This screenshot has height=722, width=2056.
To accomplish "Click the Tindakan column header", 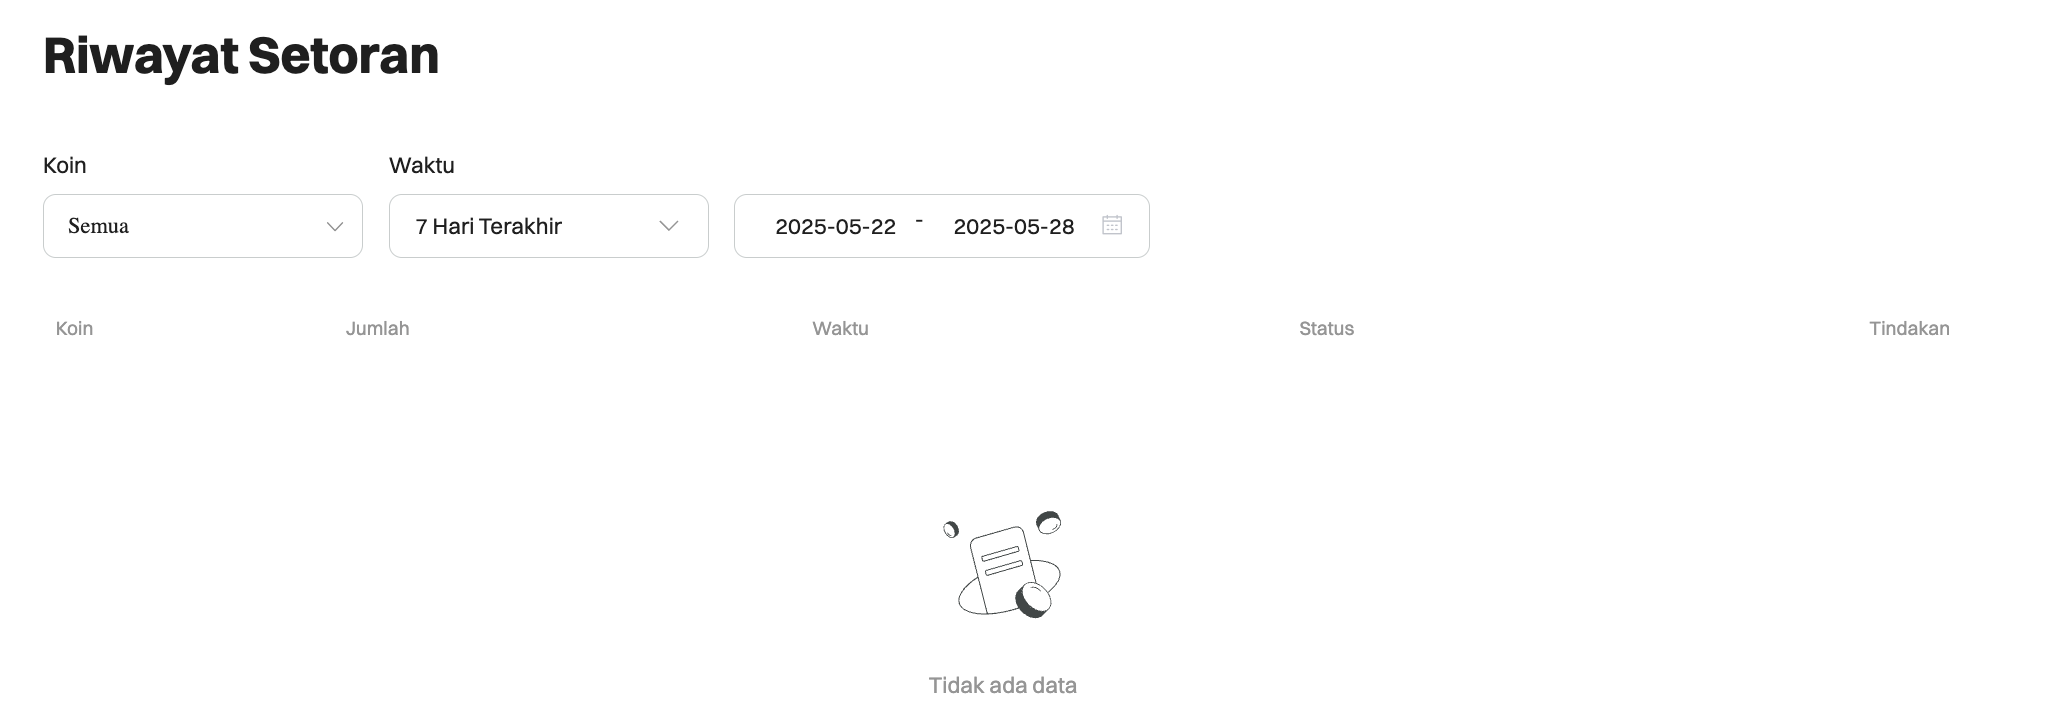I will 1909,329.
